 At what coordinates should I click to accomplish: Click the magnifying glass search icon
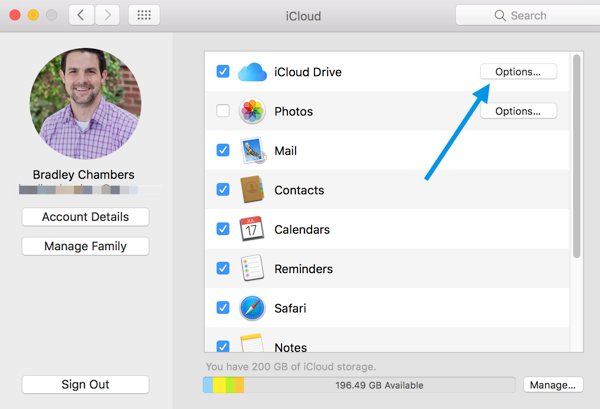pos(500,15)
